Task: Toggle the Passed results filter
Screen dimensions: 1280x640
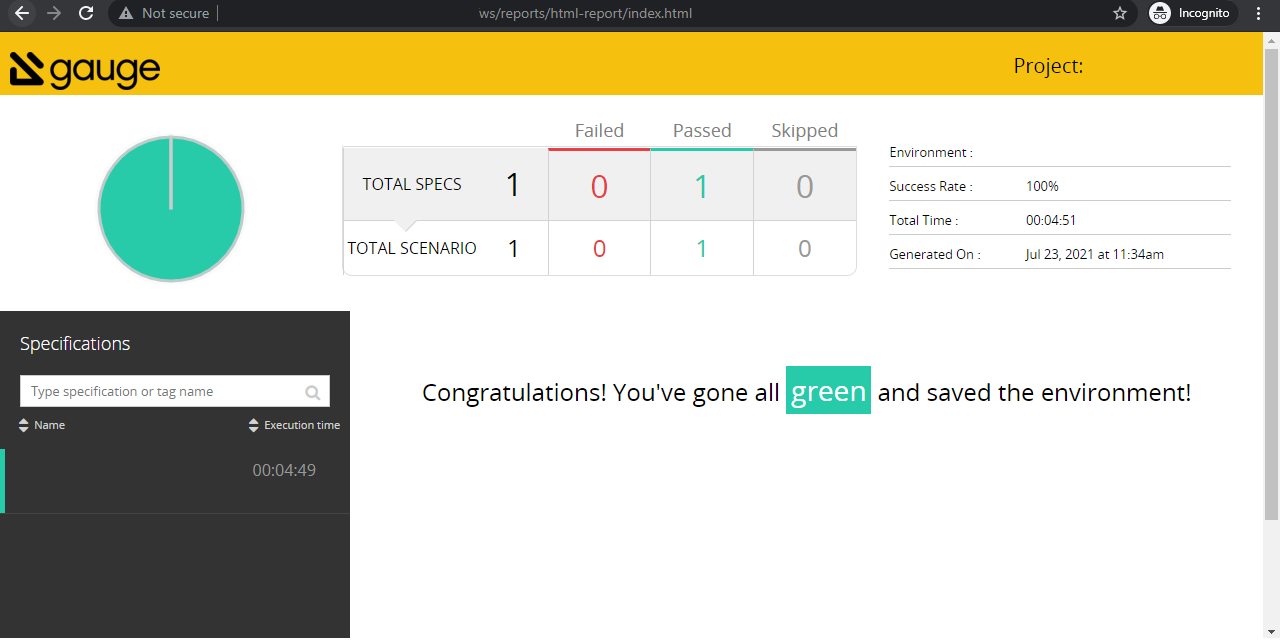Action: coord(702,130)
